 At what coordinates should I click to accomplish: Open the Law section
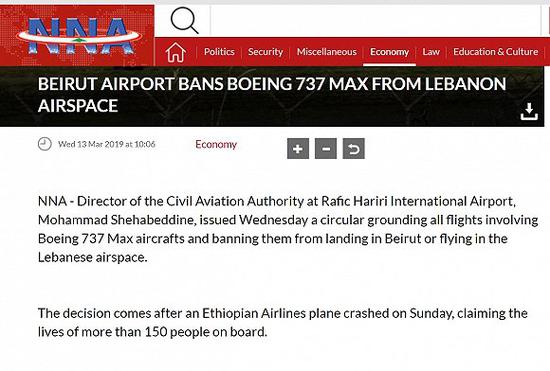pos(431,52)
